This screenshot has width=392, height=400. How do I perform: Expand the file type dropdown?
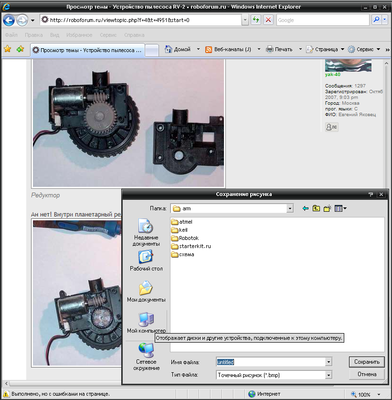point(329,375)
